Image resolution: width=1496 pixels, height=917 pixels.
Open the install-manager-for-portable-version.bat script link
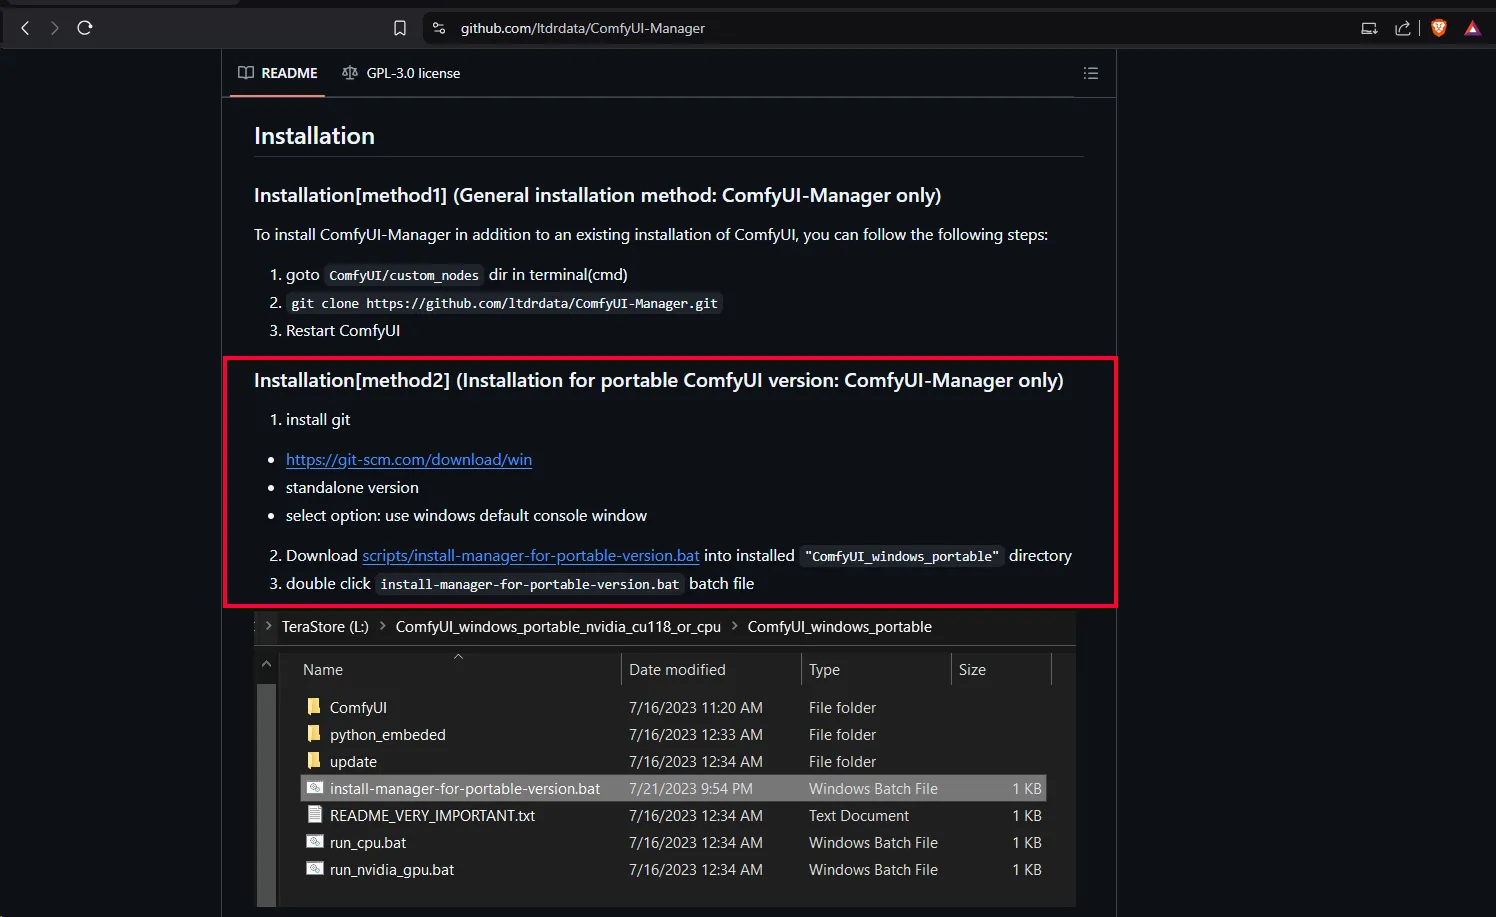530,556
